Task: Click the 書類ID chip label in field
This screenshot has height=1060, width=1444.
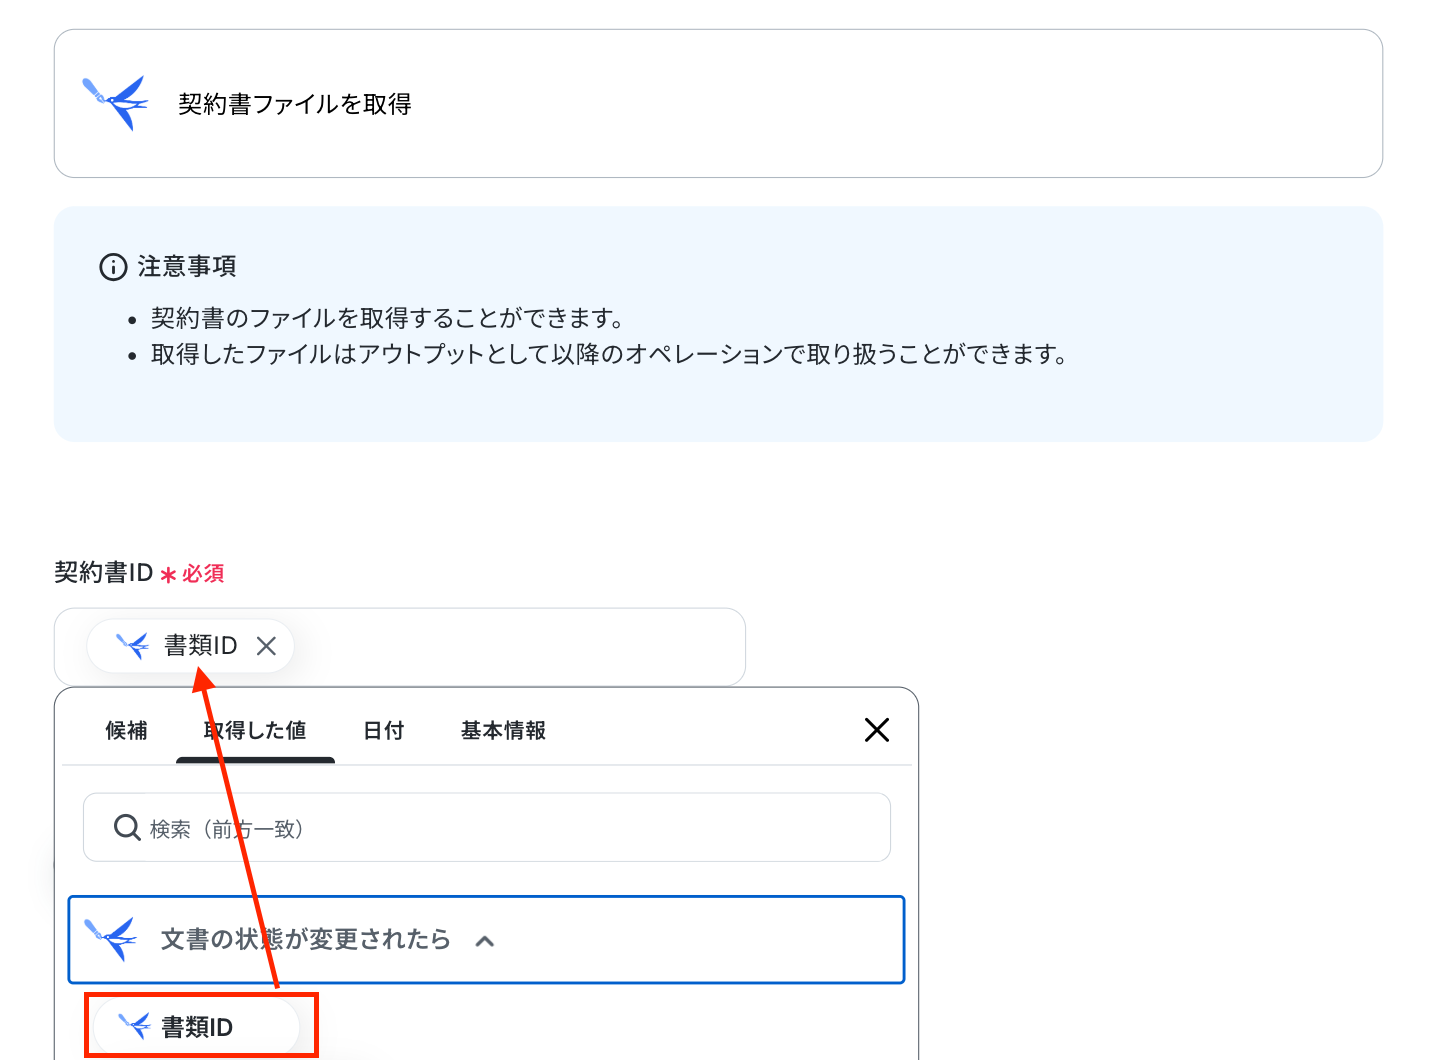Action: (x=201, y=646)
